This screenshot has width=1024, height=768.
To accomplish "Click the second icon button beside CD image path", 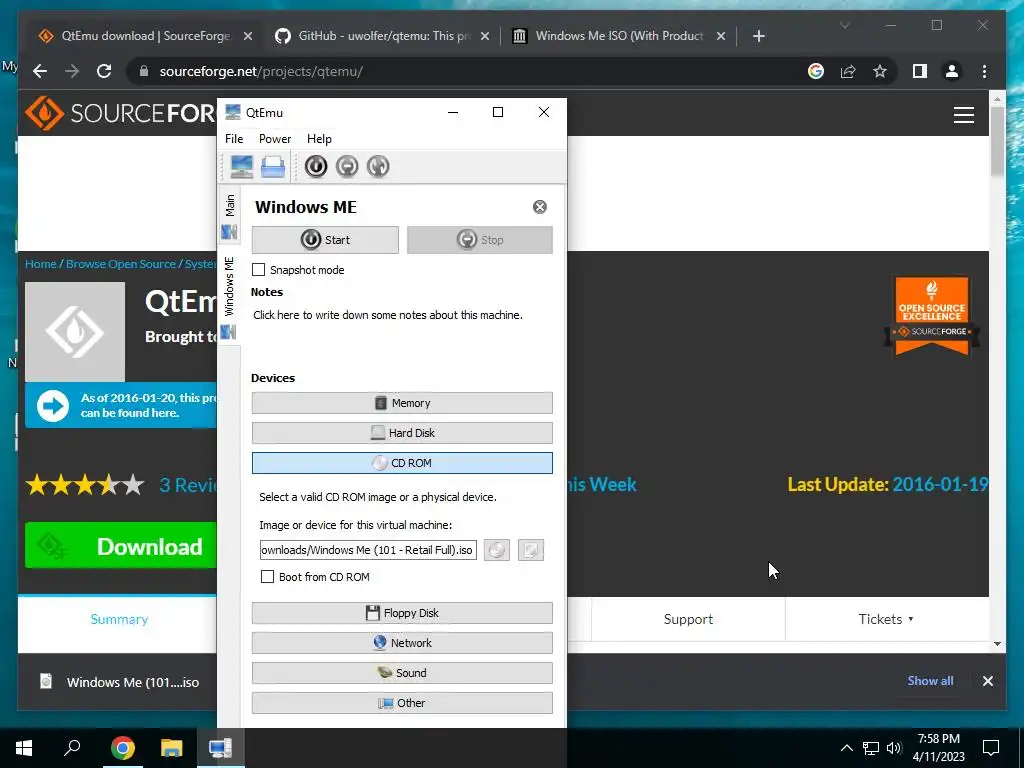I will pos(531,550).
